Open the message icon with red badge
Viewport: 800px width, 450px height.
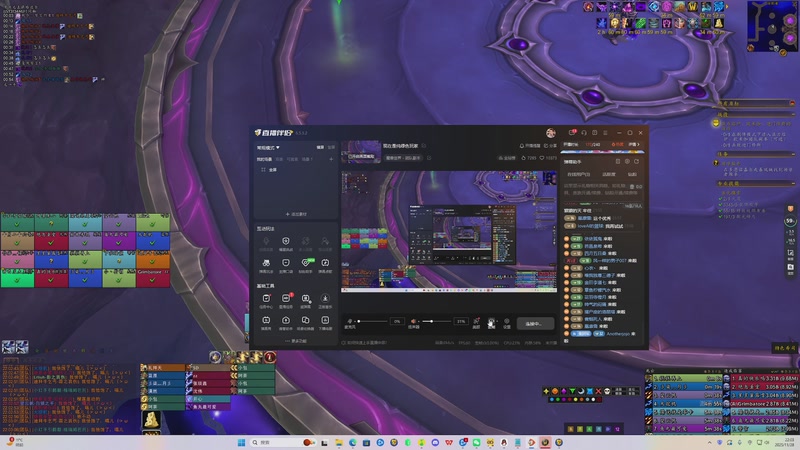[572, 133]
